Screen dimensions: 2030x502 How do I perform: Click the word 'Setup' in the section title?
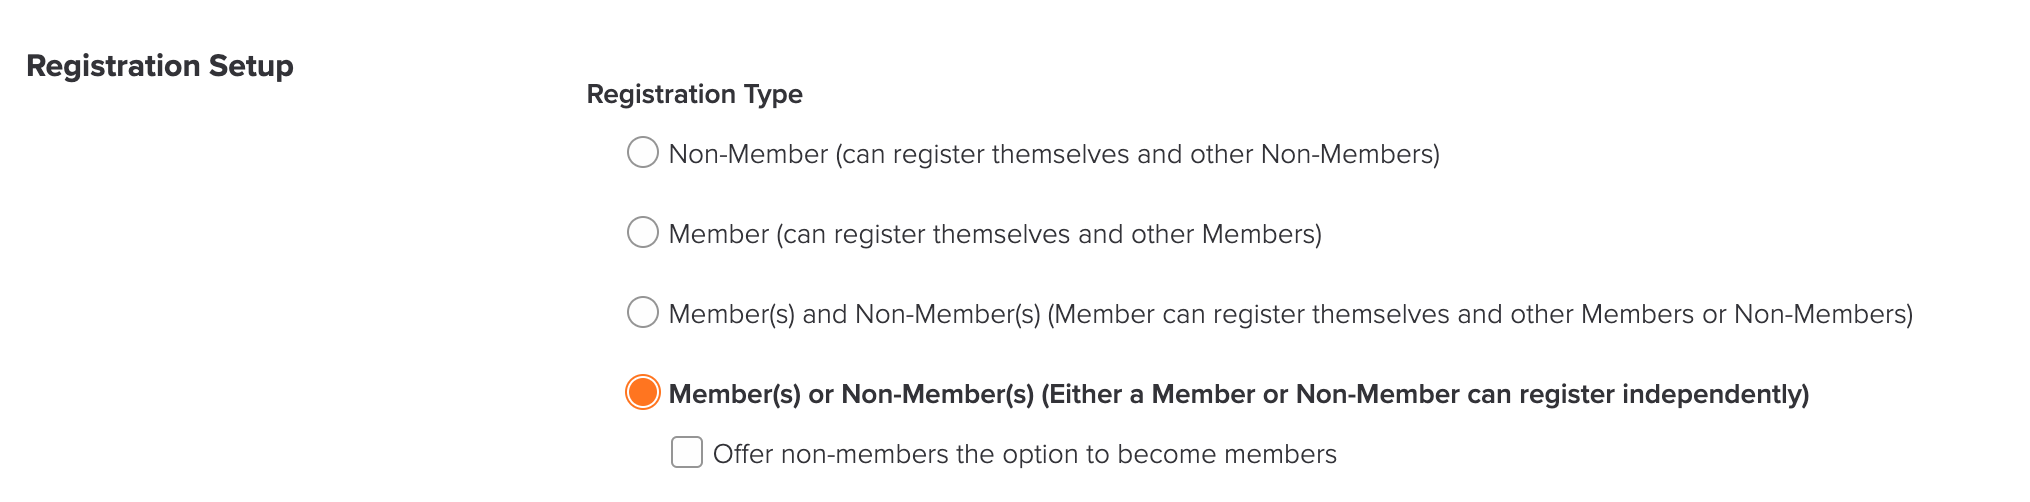[x=251, y=67]
